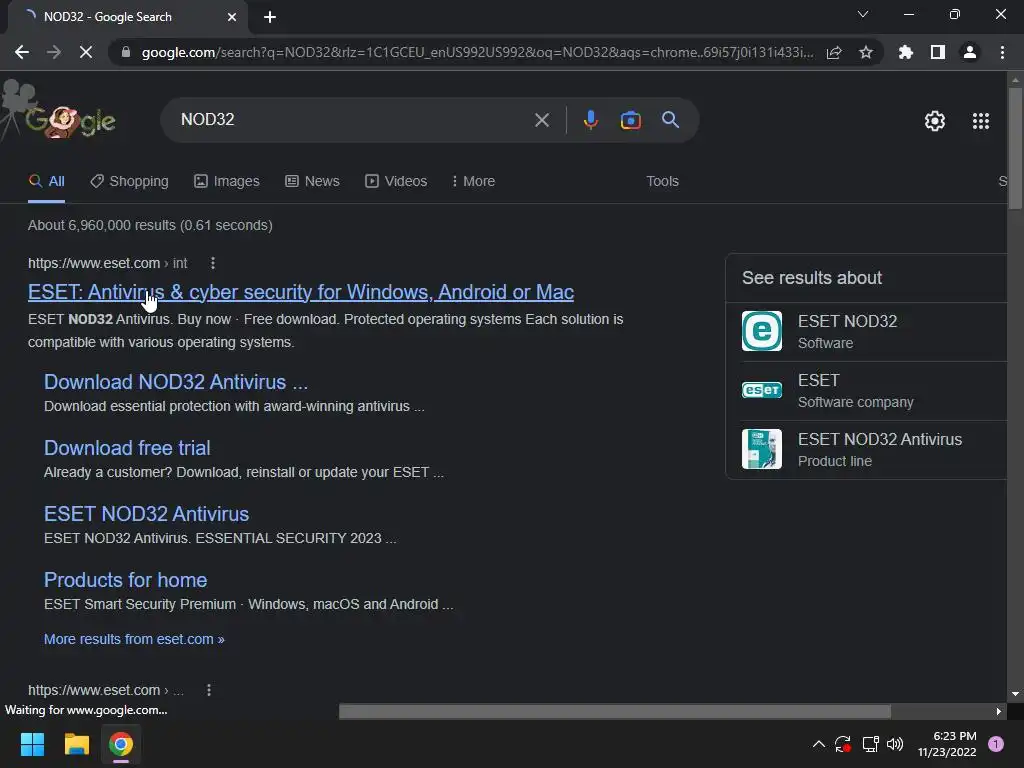Open the share this page icon
The image size is (1024, 768).
[x=834, y=52]
